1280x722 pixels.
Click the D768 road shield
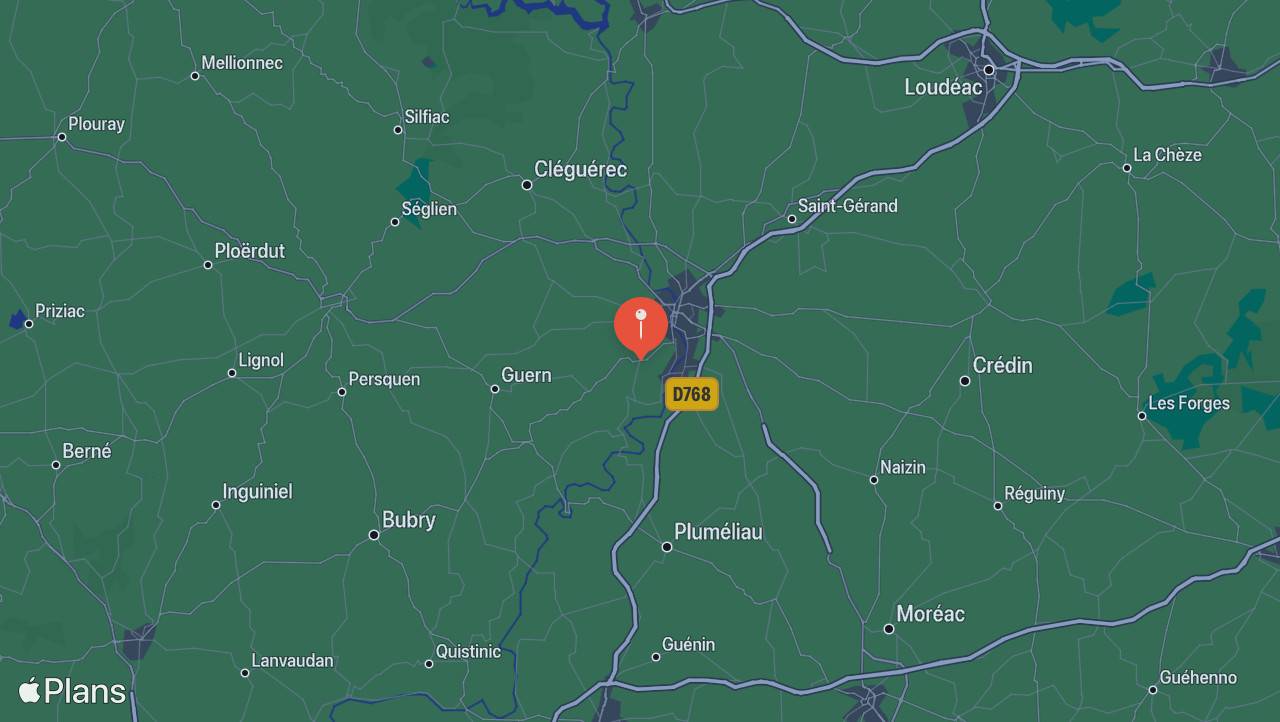click(x=692, y=394)
